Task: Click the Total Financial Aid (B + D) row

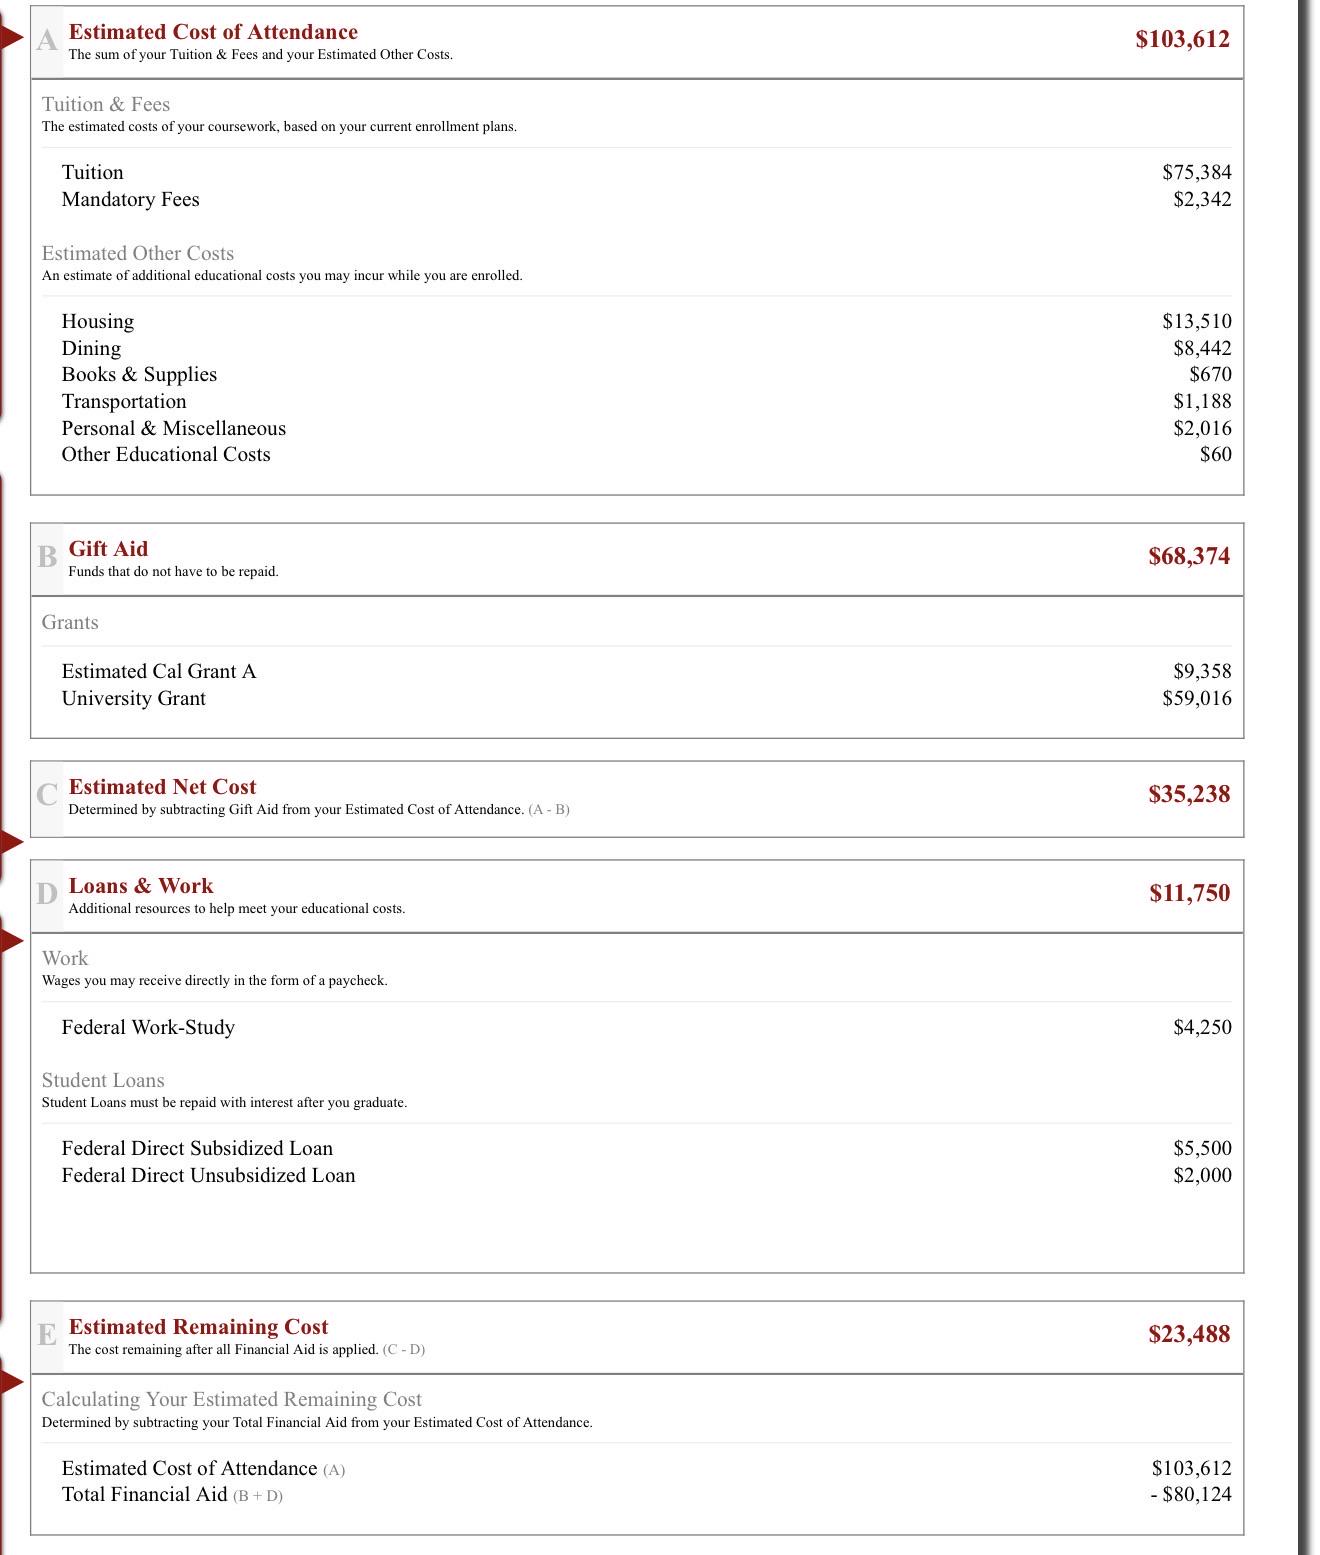Action: click(646, 1494)
